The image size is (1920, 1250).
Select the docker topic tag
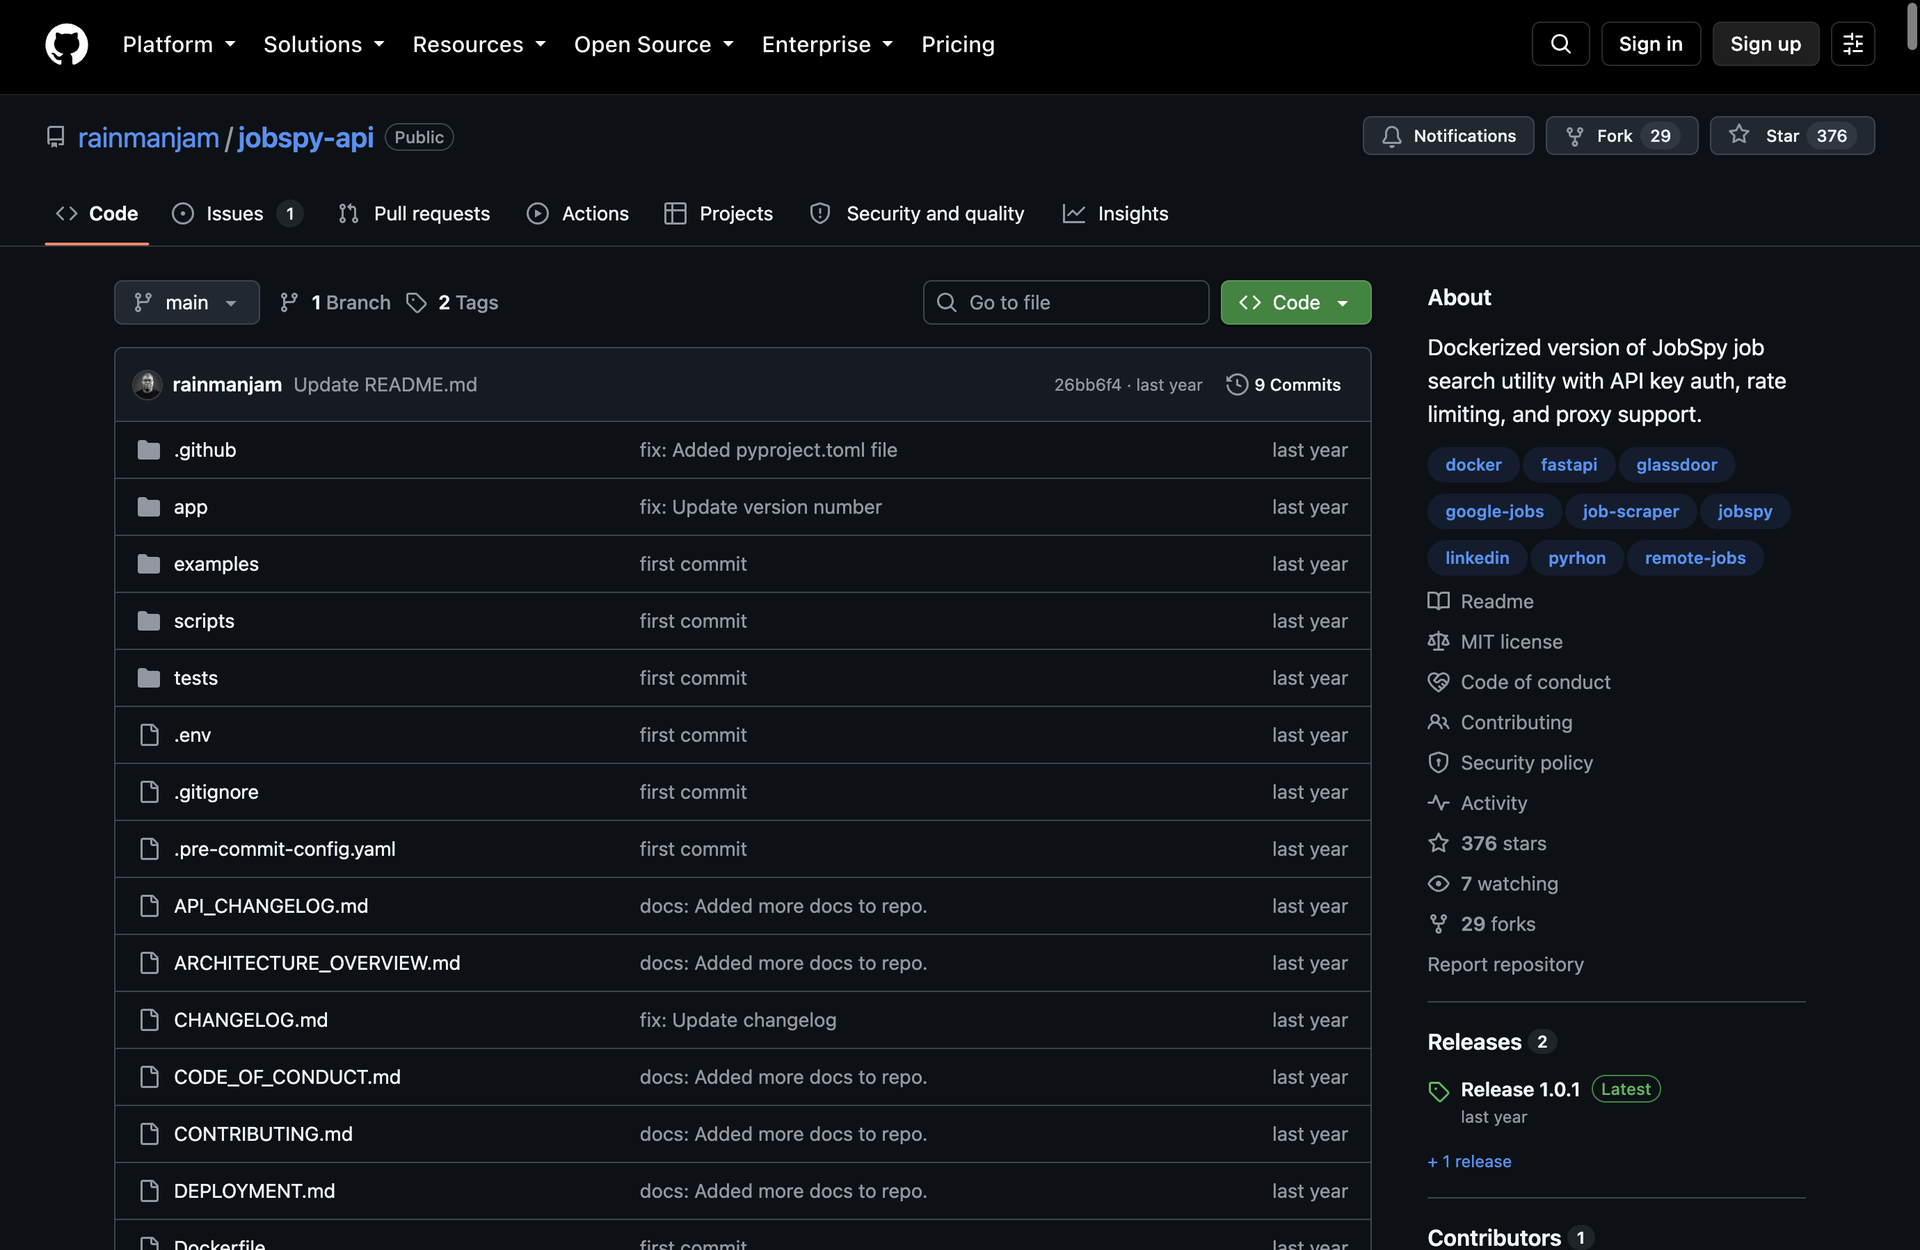click(1473, 464)
